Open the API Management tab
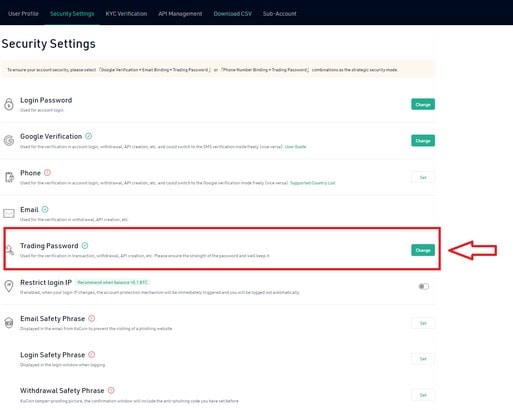This screenshot has width=513, height=410. tap(180, 14)
